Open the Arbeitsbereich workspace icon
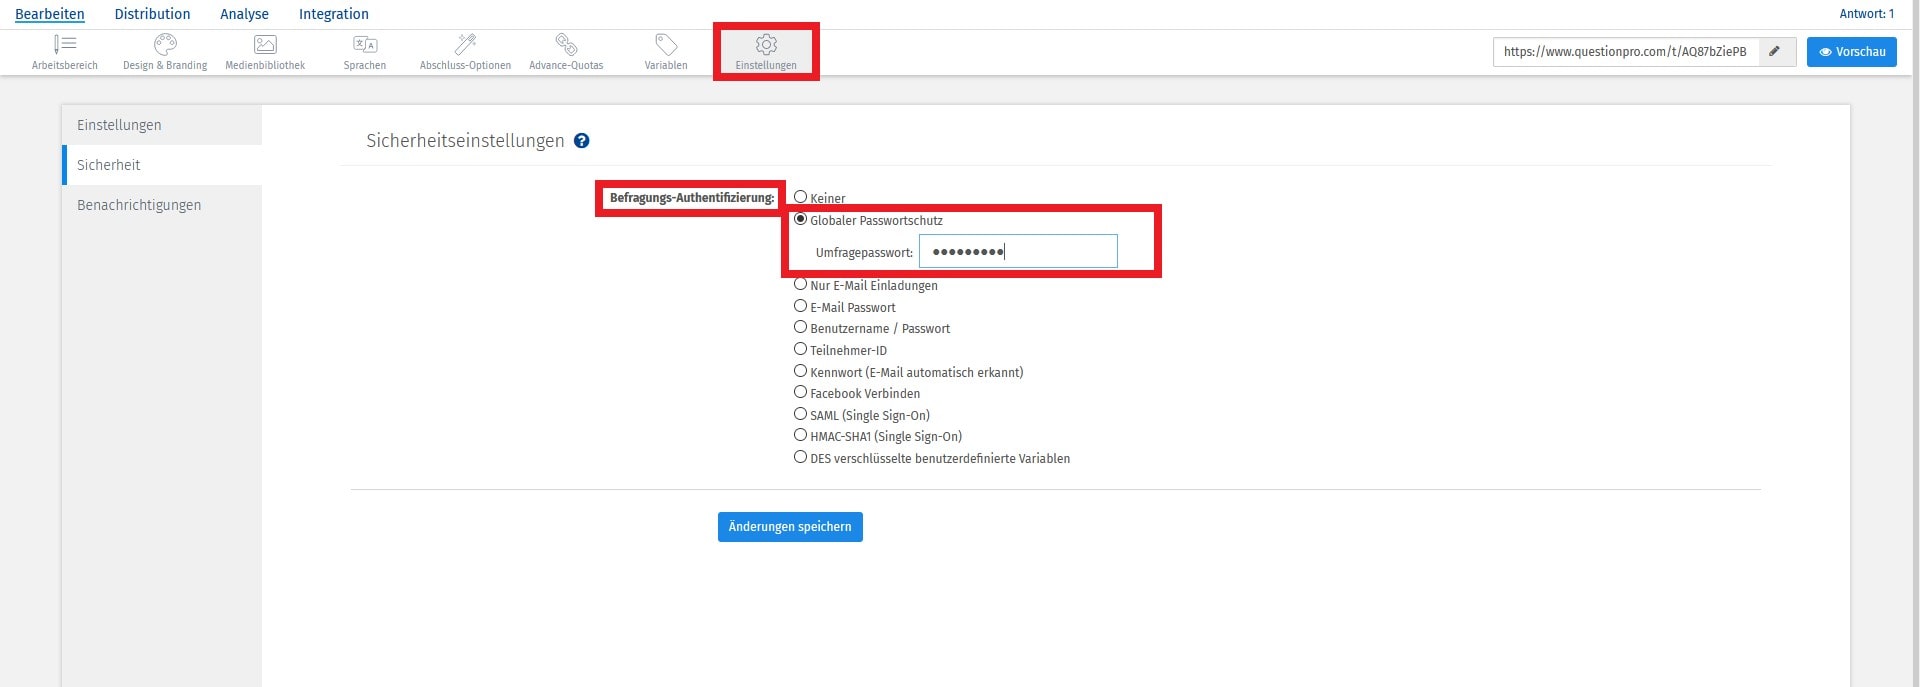 (65, 44)
